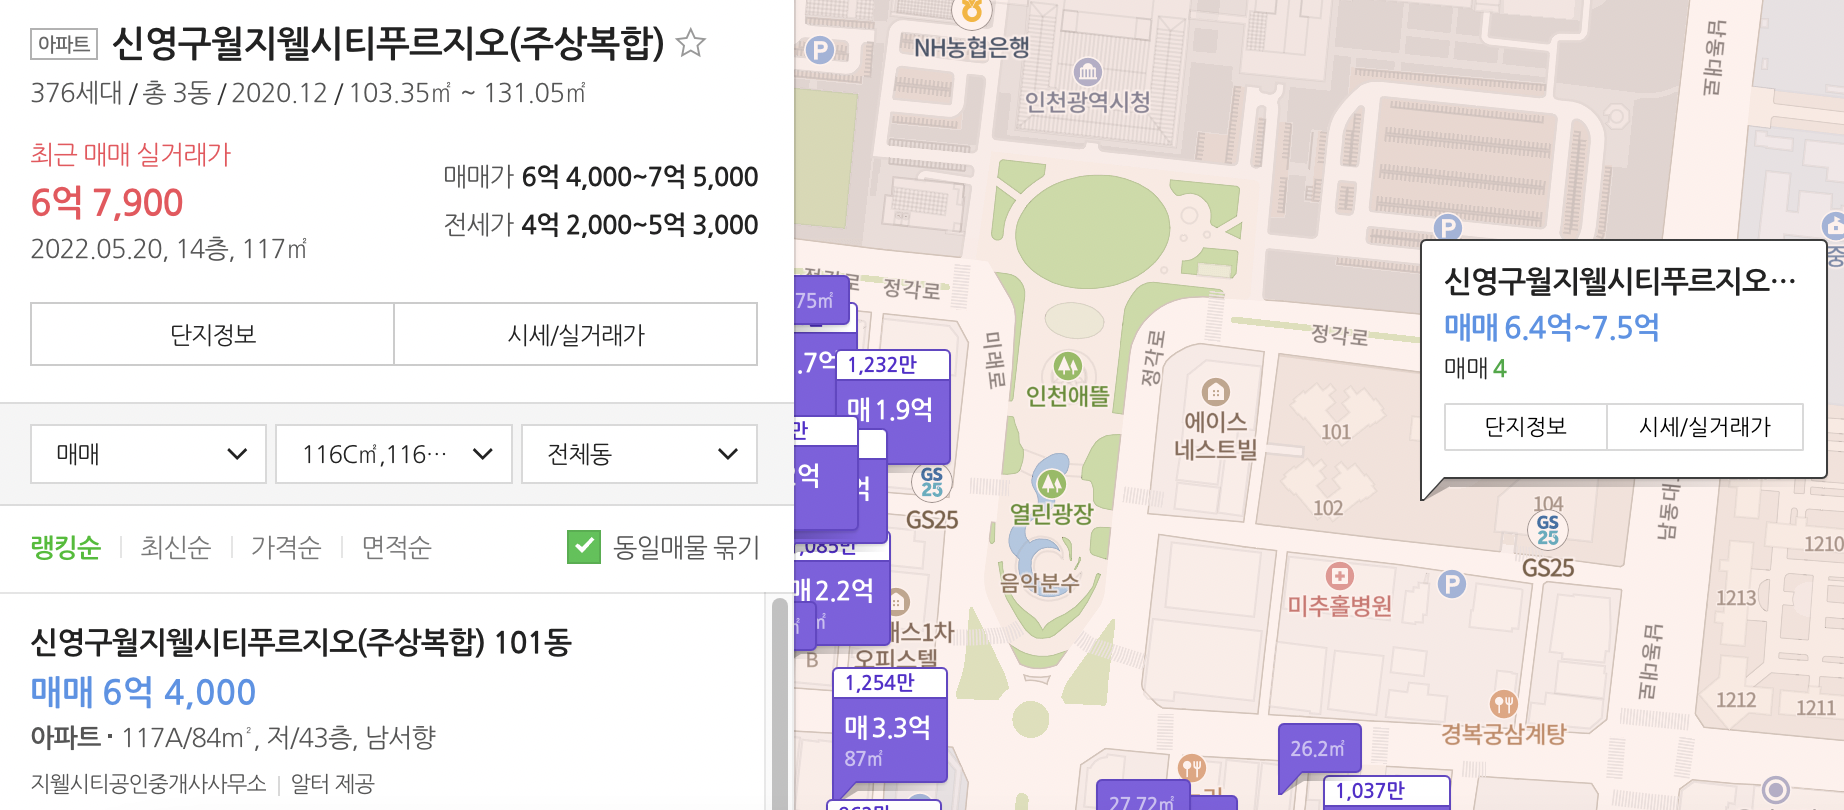The height and width of the screenshot is (810, 1844).
Task: Click the 최근 매매 실거래가 6억 7,900 price
Action: pyautogui.click(x=107, y=203)
